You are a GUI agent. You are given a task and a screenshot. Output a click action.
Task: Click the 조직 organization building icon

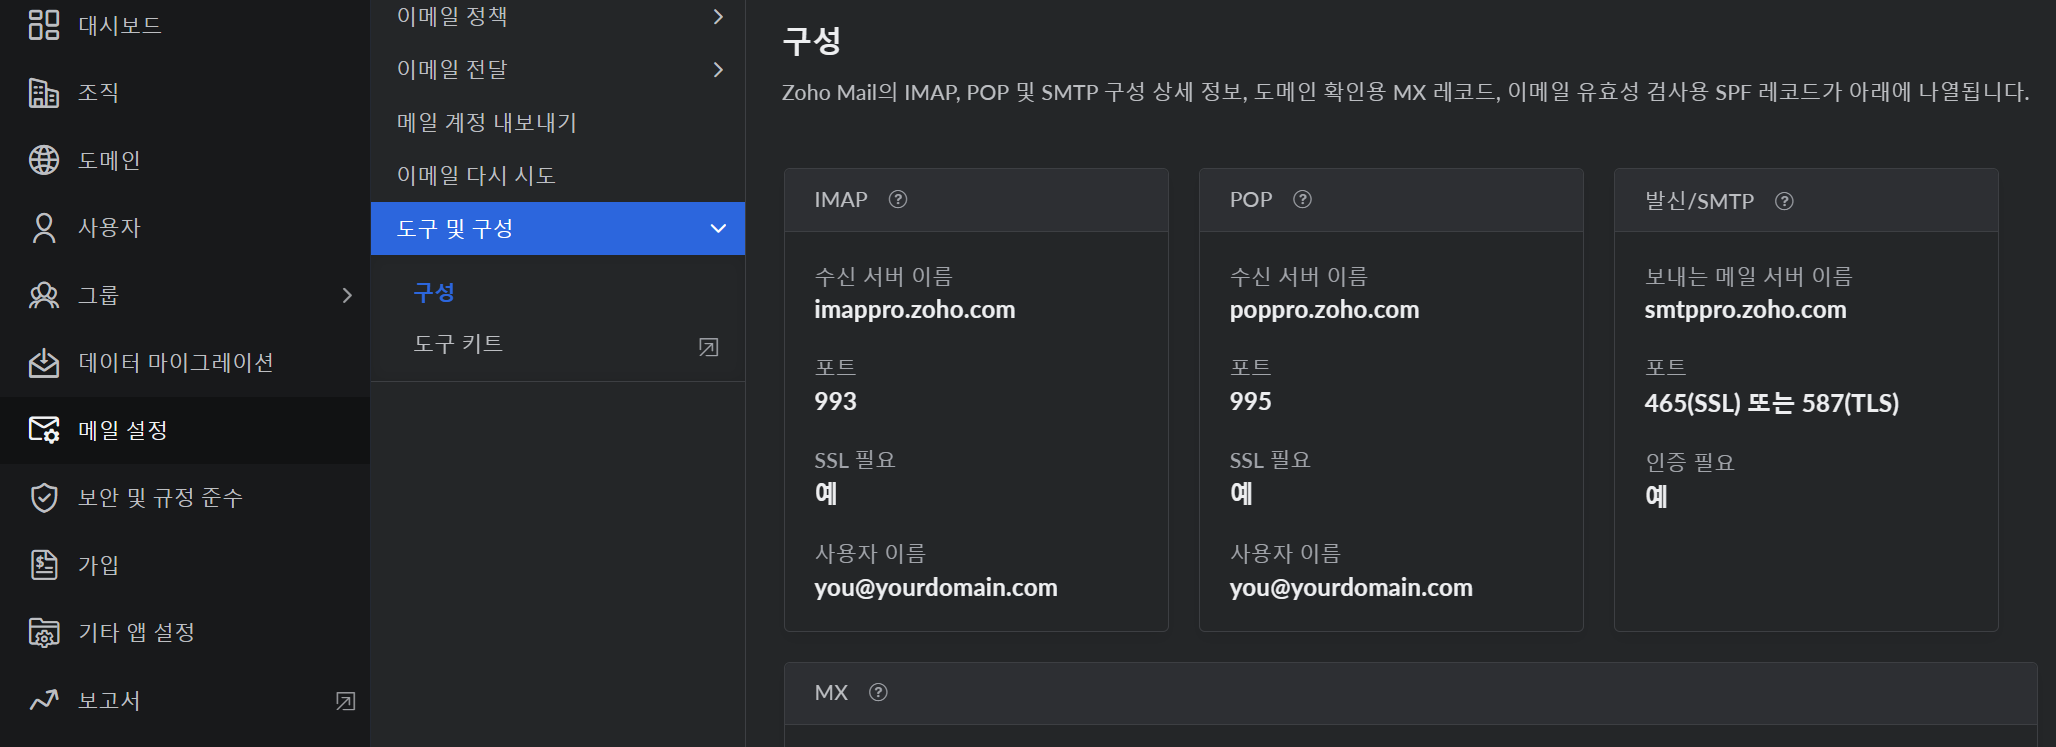coord(44,93)
